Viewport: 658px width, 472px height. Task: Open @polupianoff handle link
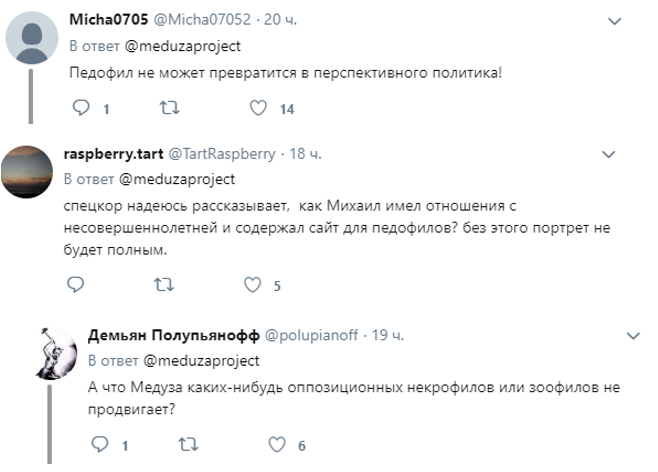point(311,335)
